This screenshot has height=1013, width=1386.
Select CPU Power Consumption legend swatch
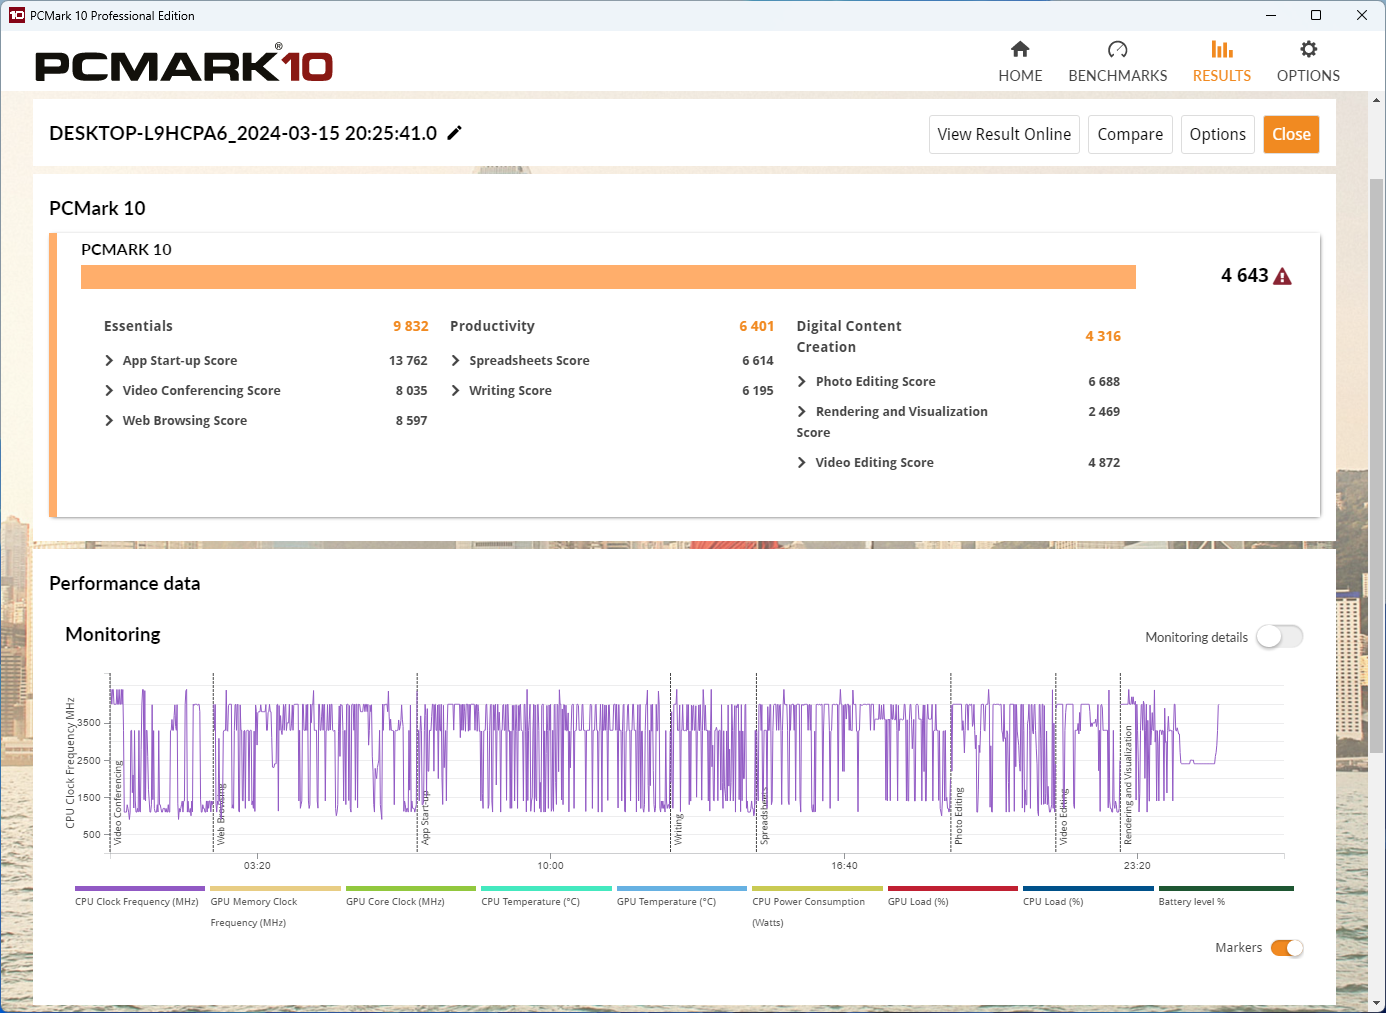pos(817,888)
